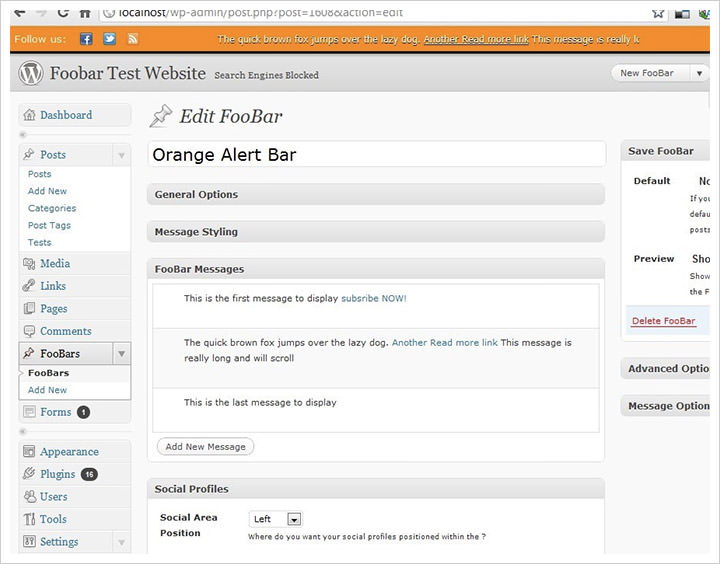This screenshot has width=720, height=564.
Task: Open the Pages menu item
Action: (x=54, y=309)
